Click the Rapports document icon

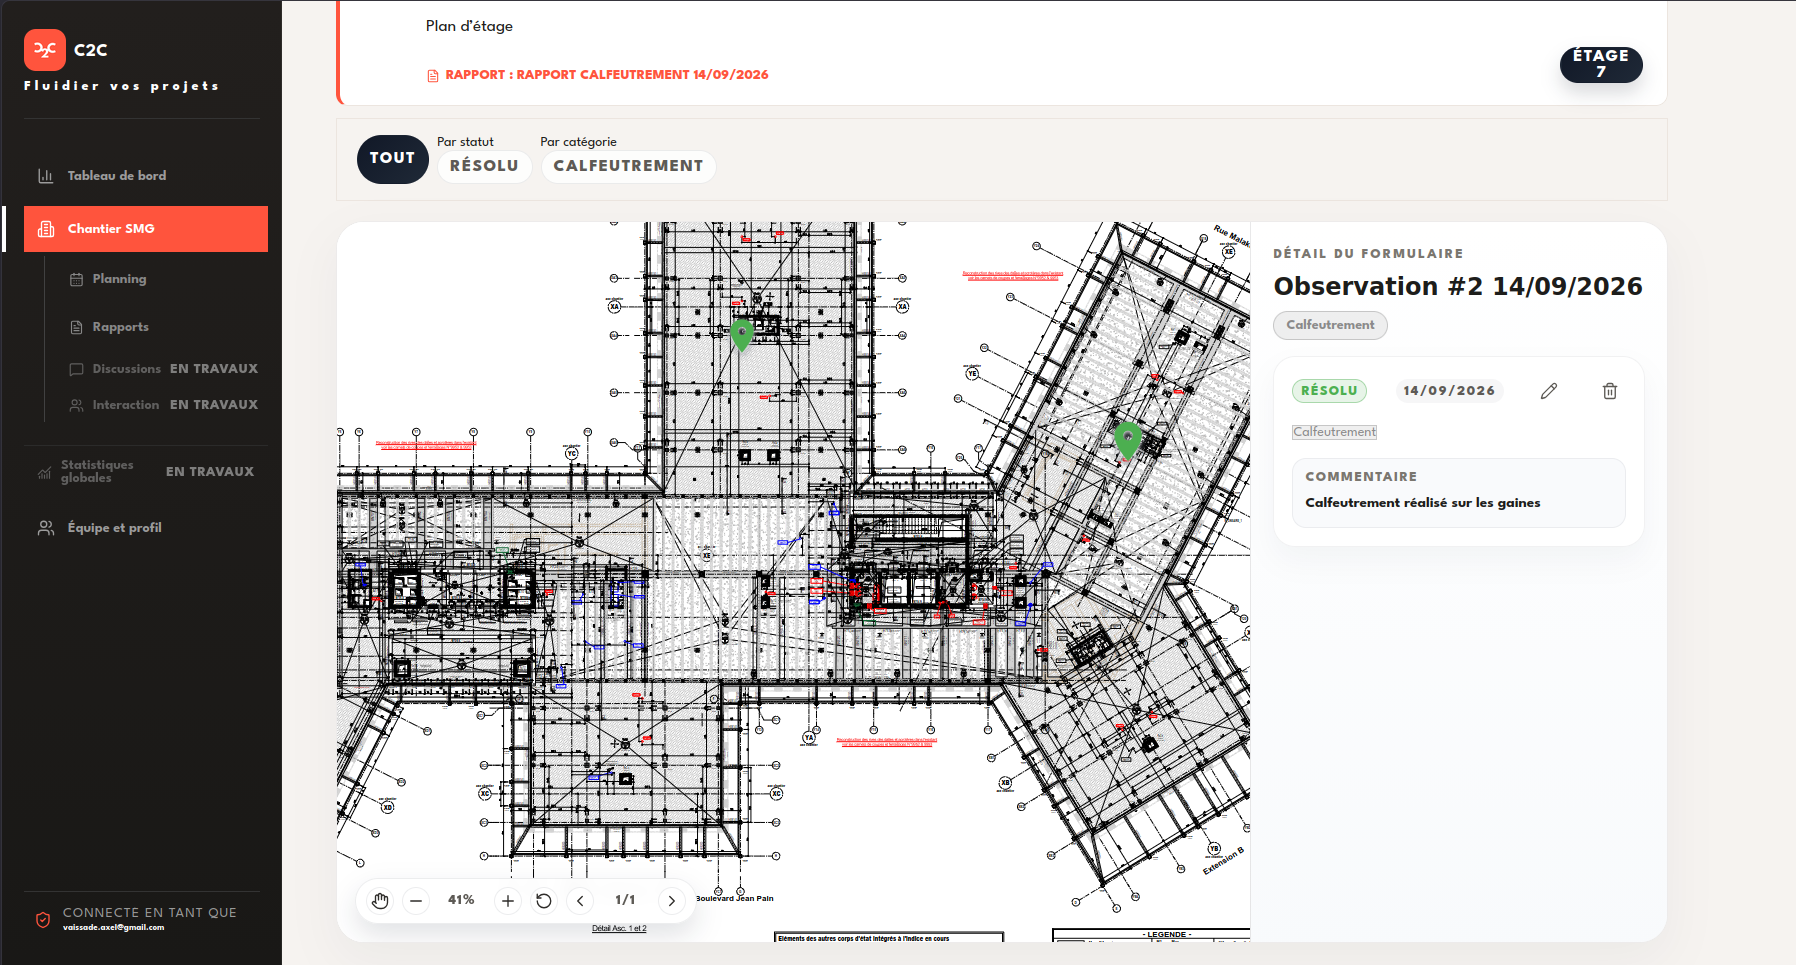[76, 327]
